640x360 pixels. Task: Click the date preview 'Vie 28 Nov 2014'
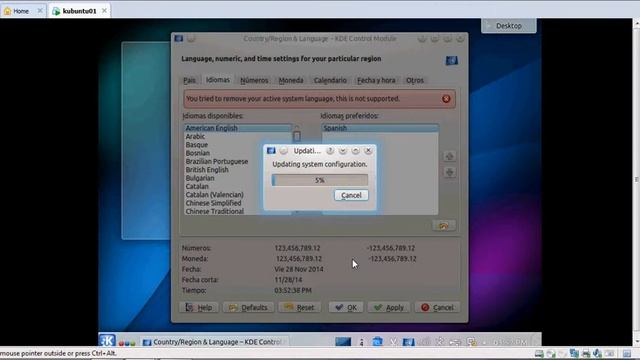pyautogui.click(x=299, y=269)
